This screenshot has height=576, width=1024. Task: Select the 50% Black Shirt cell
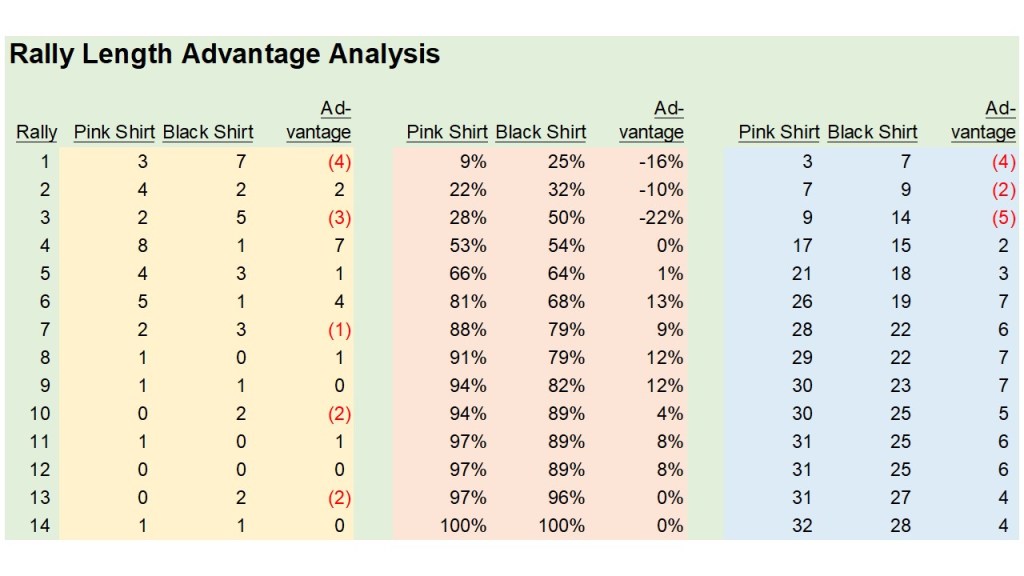pos(566,217)
